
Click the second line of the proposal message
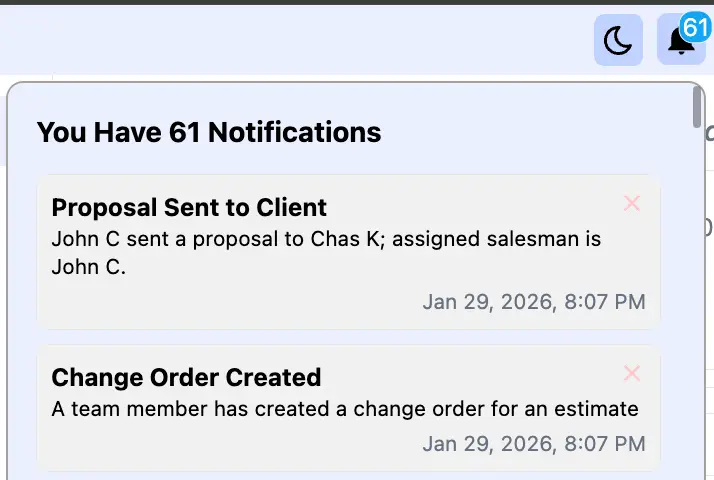88,267
